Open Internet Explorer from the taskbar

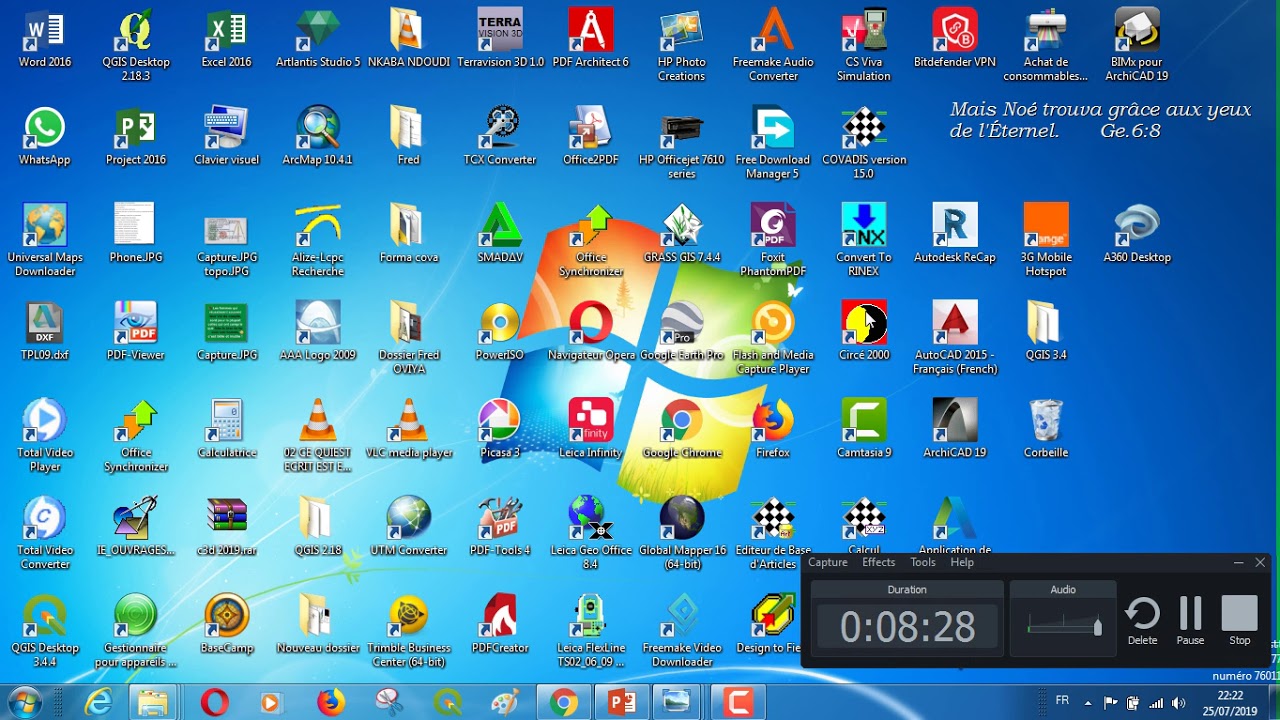pyautogui.click(x=98, y=703)
